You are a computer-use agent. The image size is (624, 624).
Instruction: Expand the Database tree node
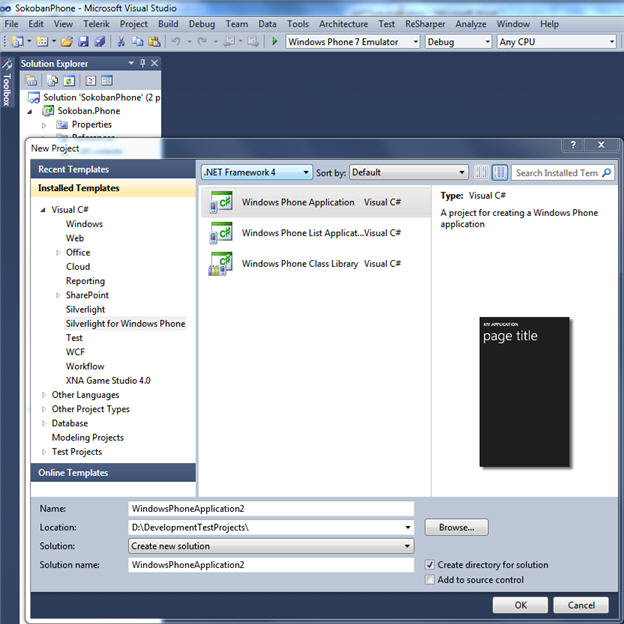click(x=44, y=423)
